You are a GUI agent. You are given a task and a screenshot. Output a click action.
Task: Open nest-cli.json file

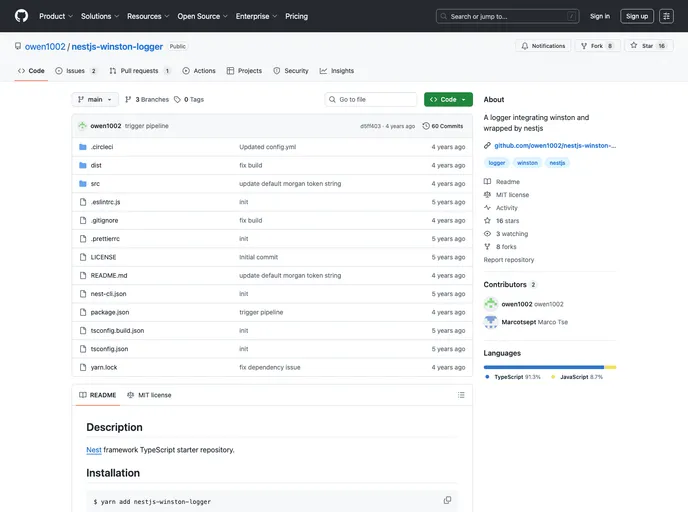pos(108,294)
